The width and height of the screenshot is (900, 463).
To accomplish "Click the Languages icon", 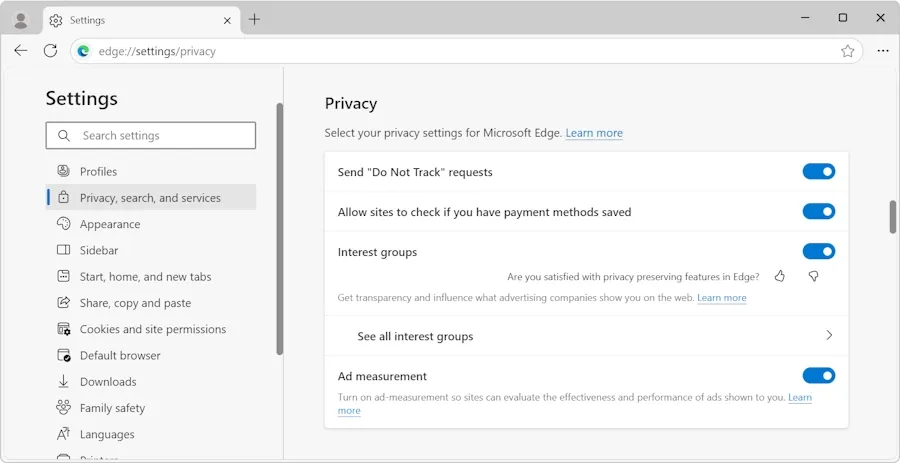I will coord(63,434).
